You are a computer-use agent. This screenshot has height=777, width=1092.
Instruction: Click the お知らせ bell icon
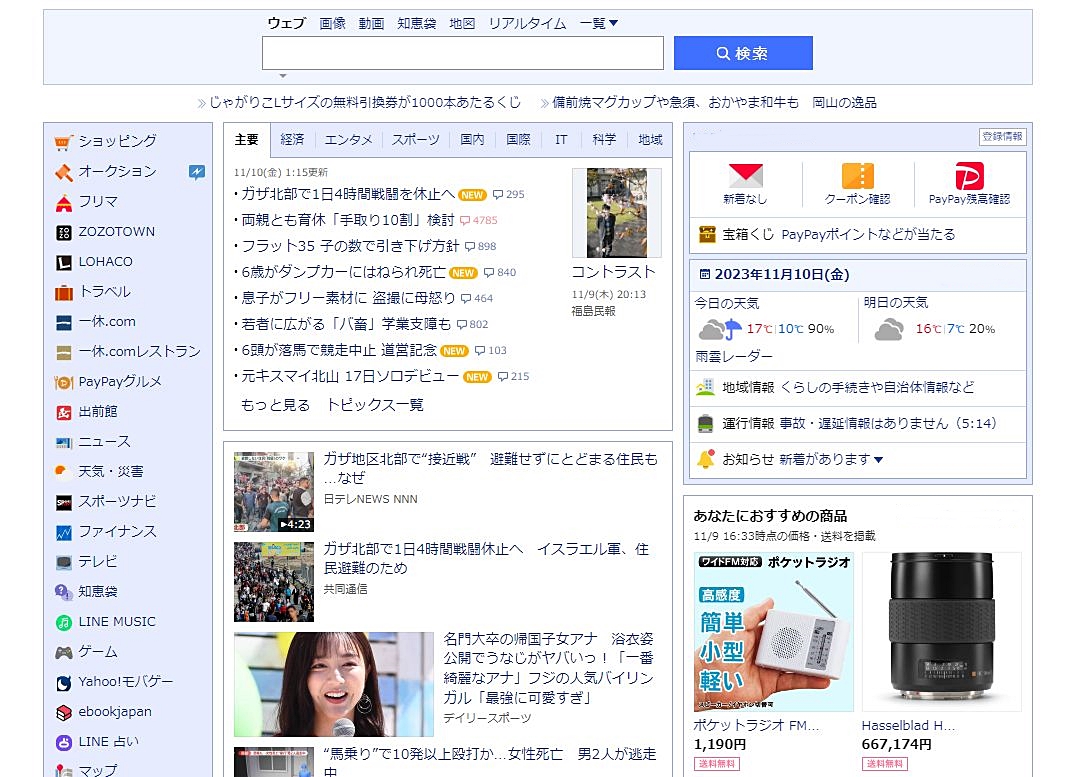pyautogui.click(x=705, y=460)
